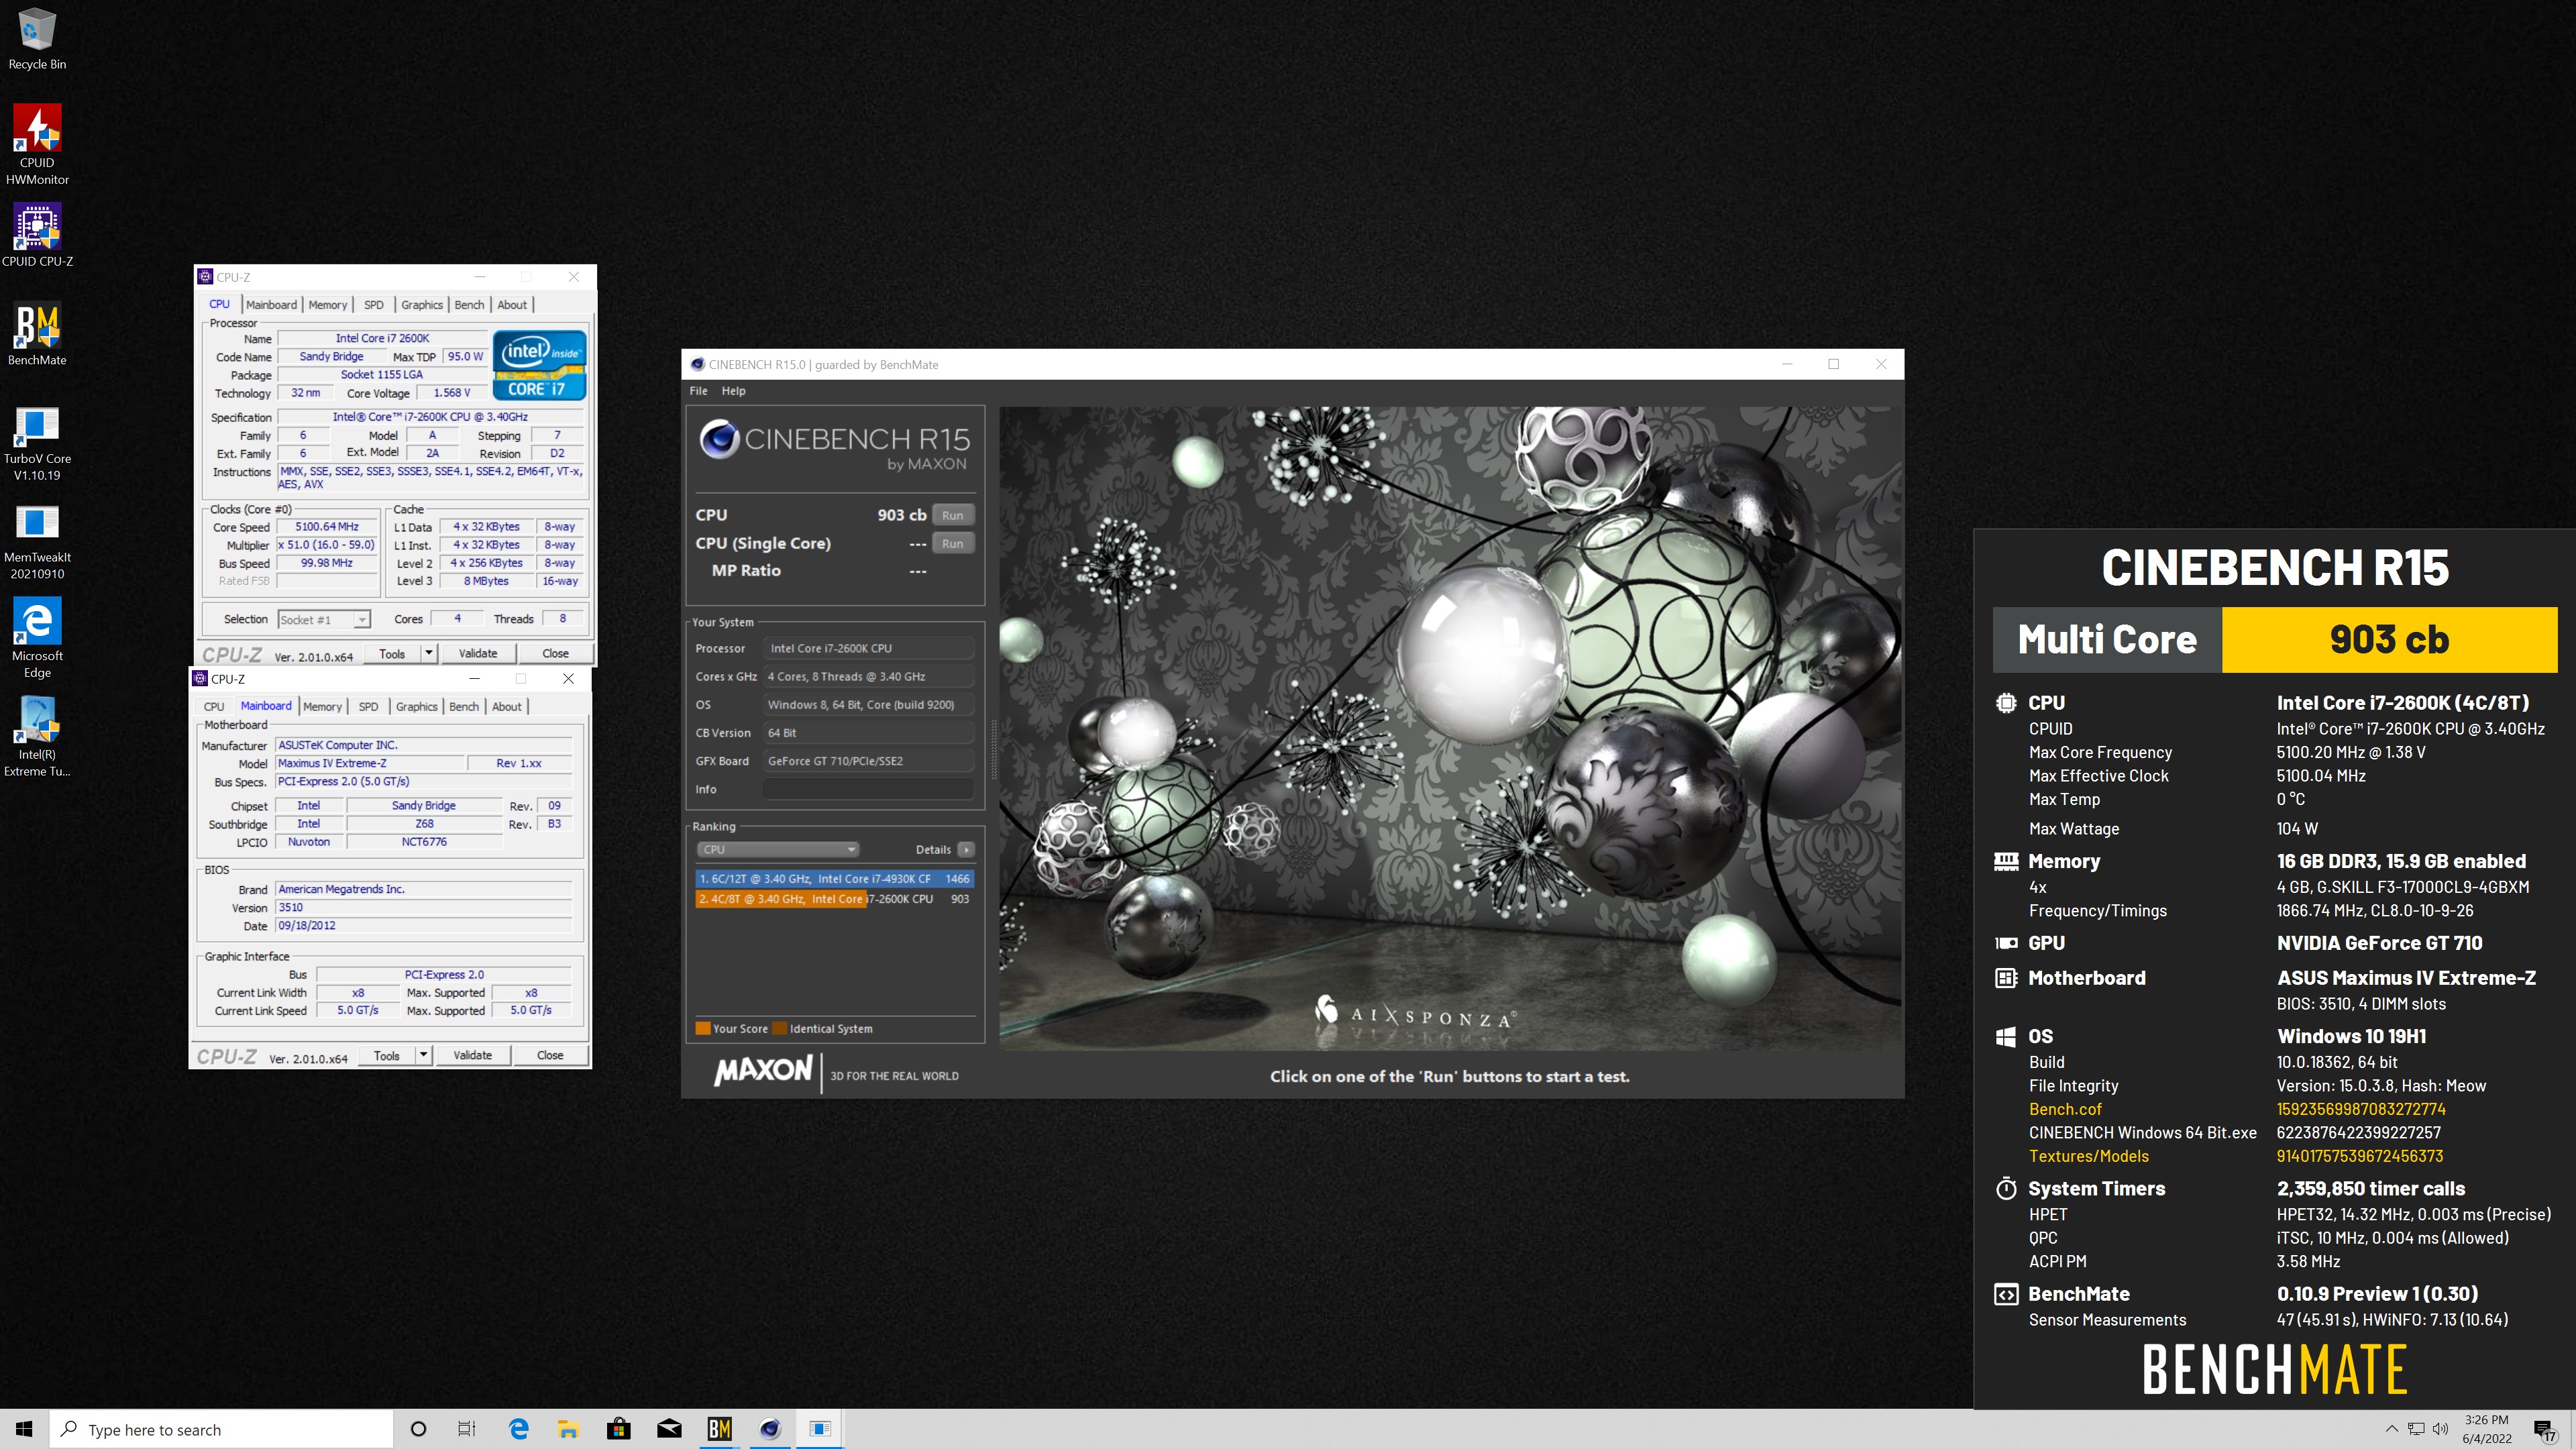
Task: Expand Tools dropdown arrow in top CPU-Z
Action: (429, 653)
